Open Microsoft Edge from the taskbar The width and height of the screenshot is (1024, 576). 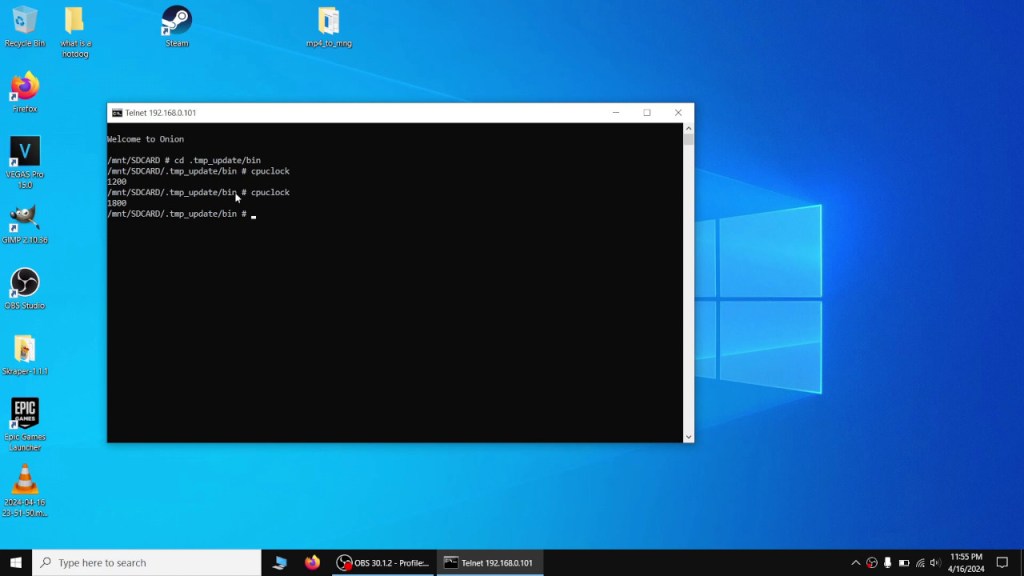click(x=280, y=562)
